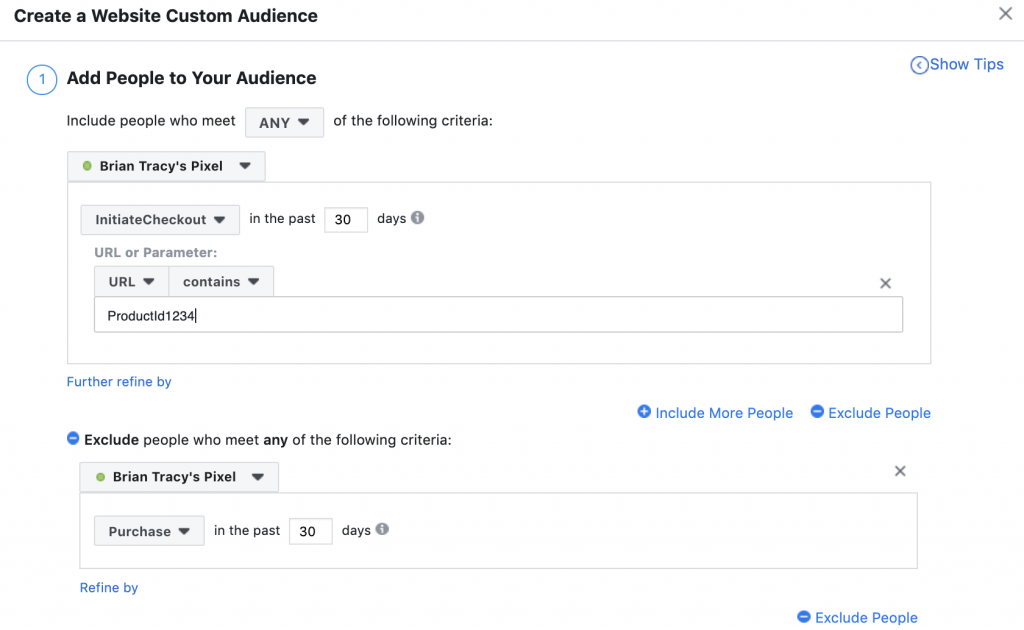Click info icon next to Purchase days
Screen dimensions: 1024x630
(x=383, y=529)
